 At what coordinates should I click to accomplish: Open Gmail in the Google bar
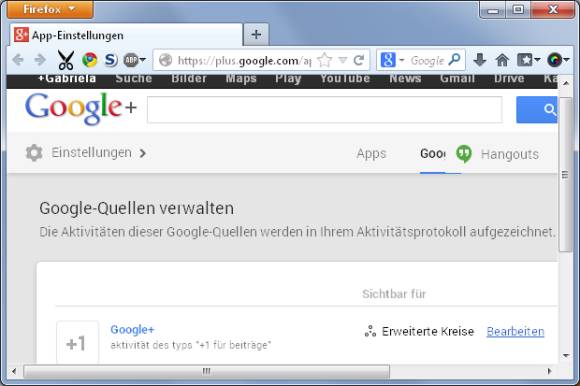[x=457, y=78]
